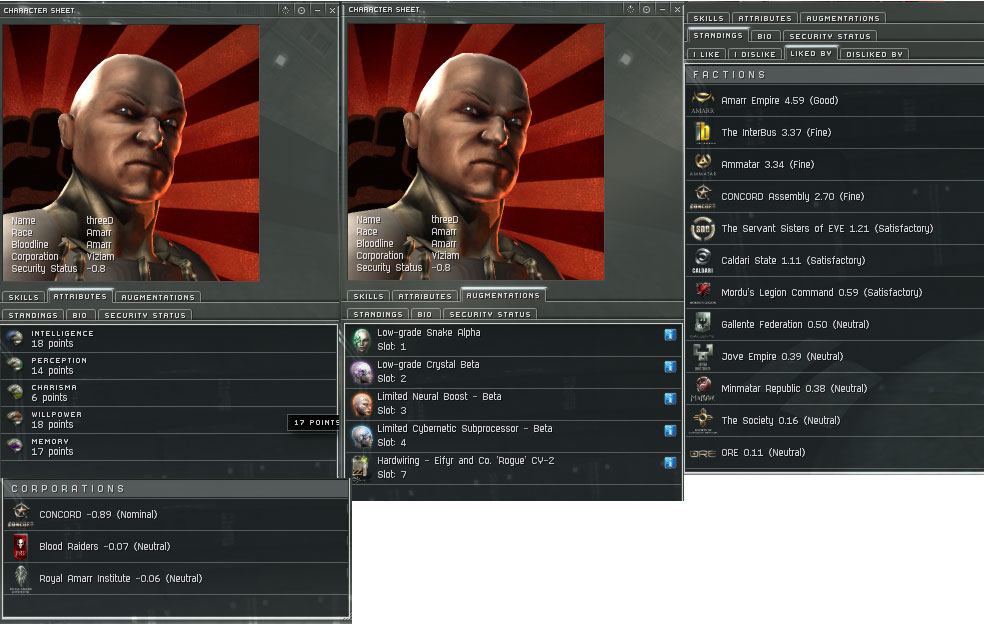
Task: Click the Limited Neural Boost Beta implant icon
Action: pyautogui.click(x=361, y=404)
